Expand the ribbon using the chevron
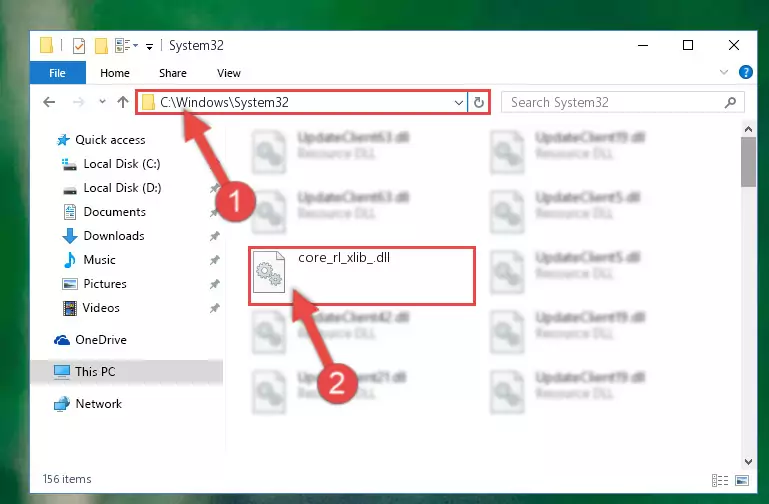The image size is (769, 504). [723, 73]
